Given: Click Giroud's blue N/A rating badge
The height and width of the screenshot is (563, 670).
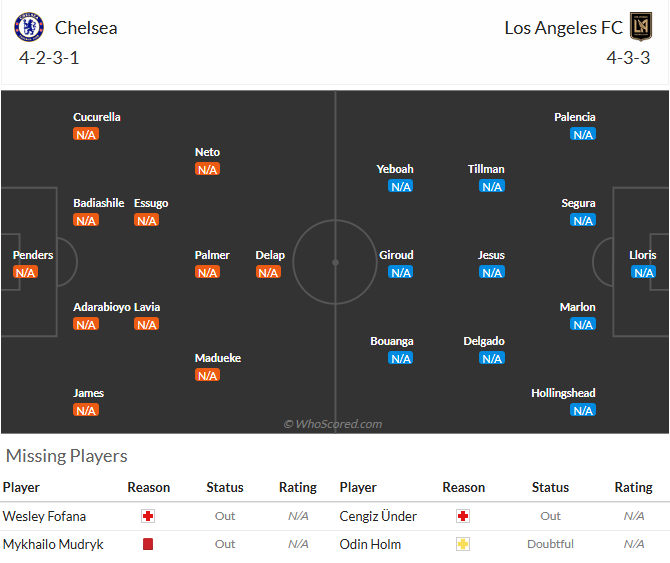Looking at the screenshot, I should tap(401, 272).
